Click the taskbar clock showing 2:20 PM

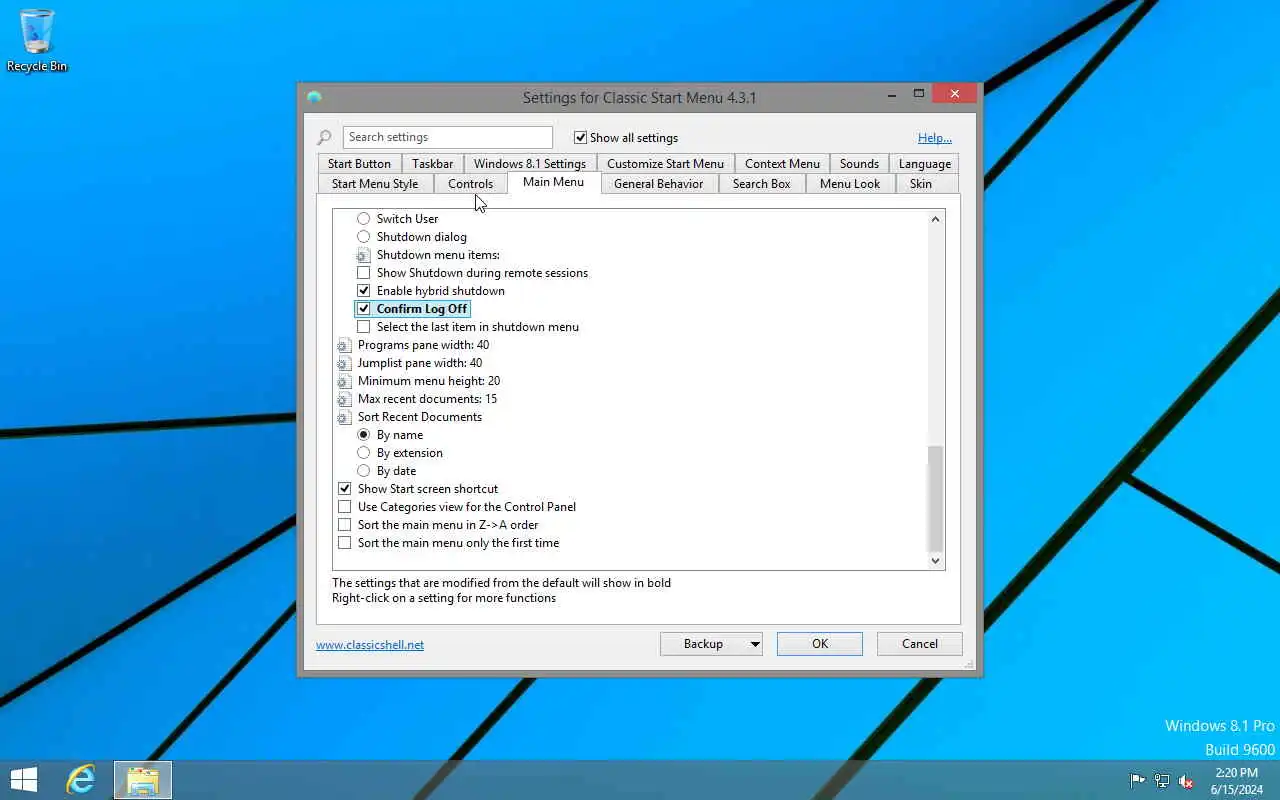(1236, 781)
